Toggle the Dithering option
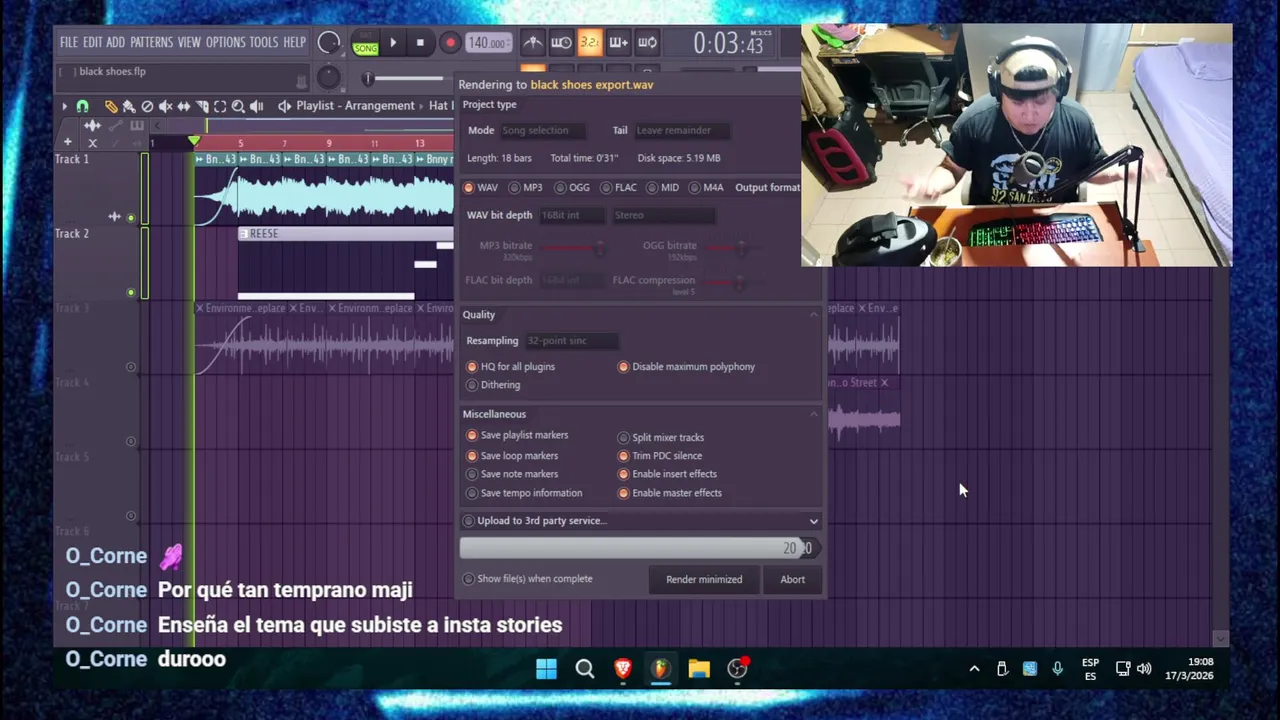 (x=493, y=385)
